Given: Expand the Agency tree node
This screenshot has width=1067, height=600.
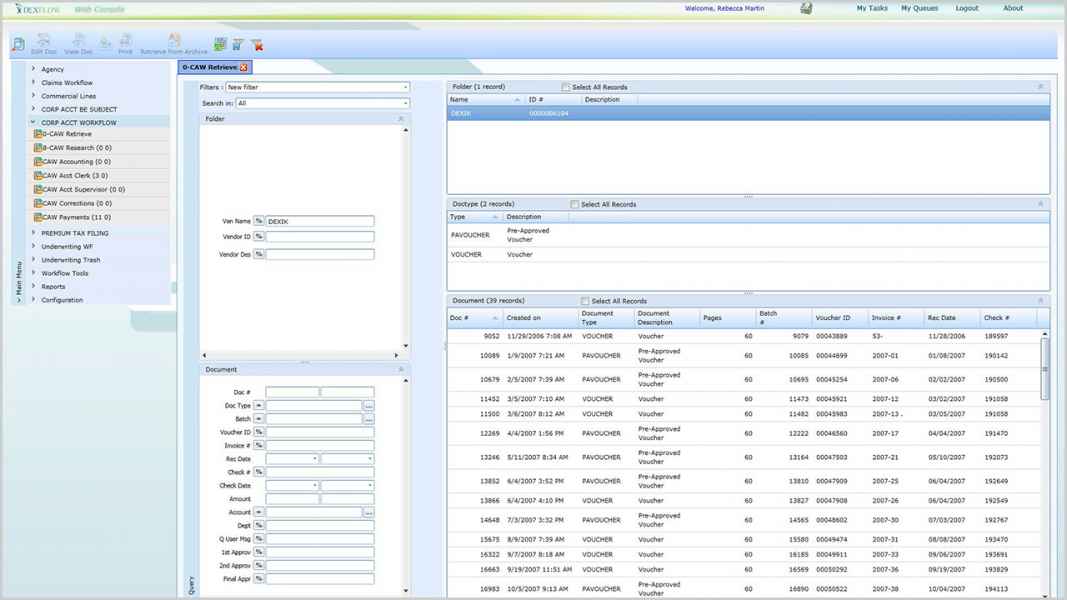Looking at the screenshot, I should click(x=33, y=69).
